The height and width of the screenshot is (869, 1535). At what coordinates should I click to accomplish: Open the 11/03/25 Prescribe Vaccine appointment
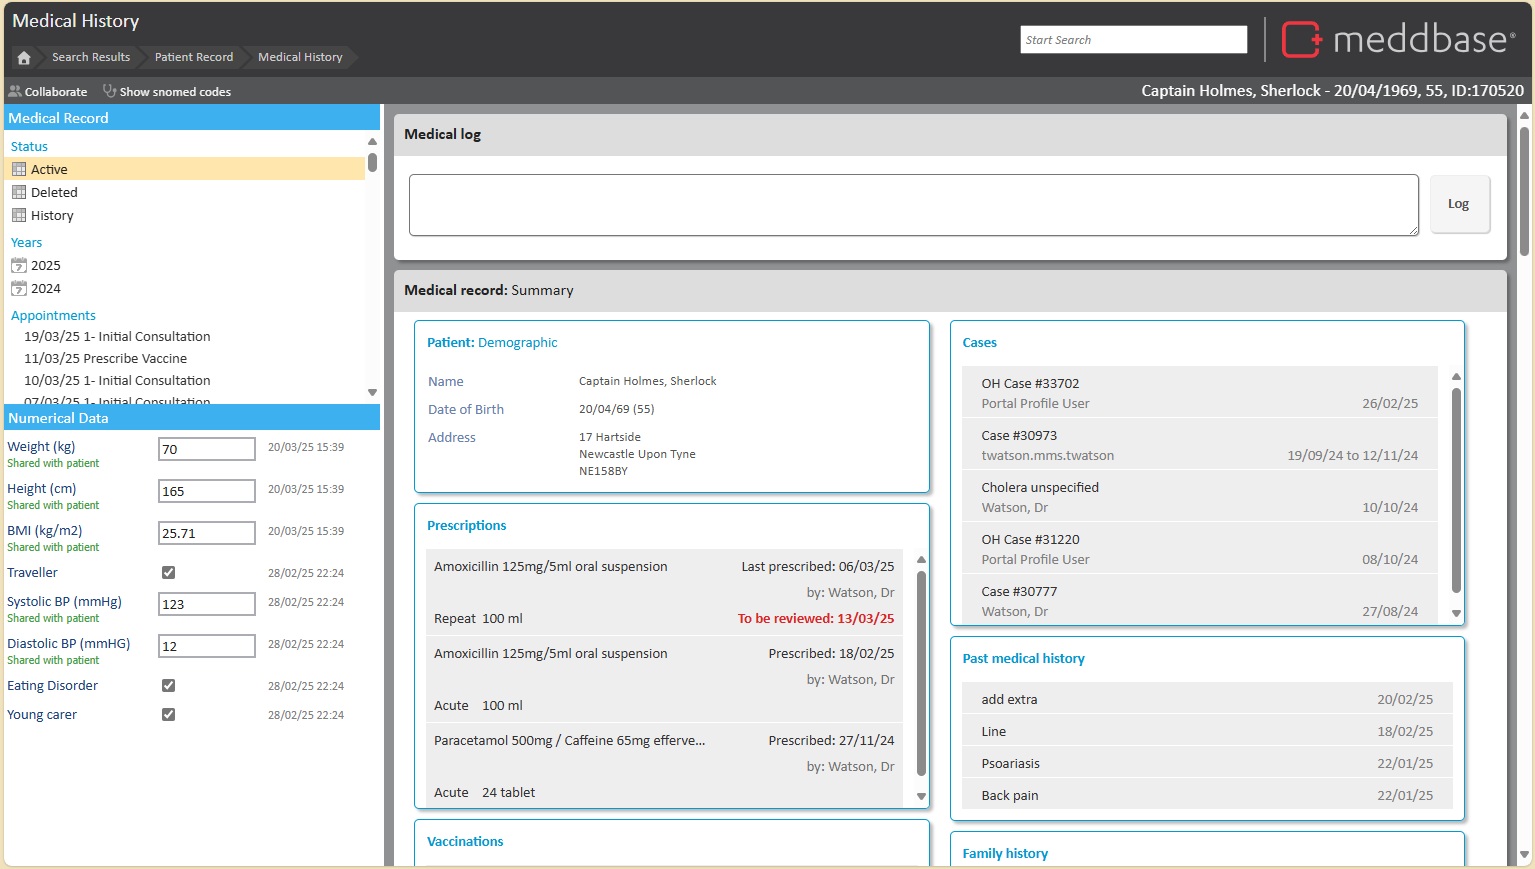(x=105, y=358)
